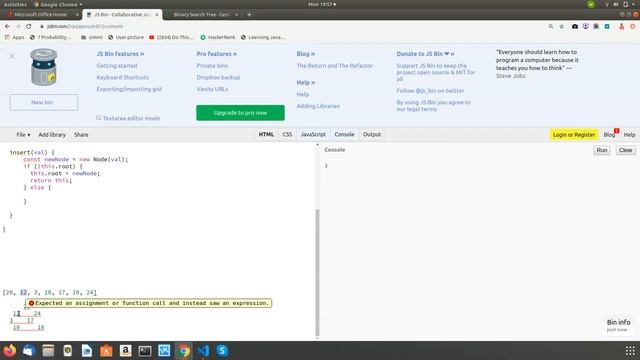Click Share in the toolbar

(x=81, y=134)
